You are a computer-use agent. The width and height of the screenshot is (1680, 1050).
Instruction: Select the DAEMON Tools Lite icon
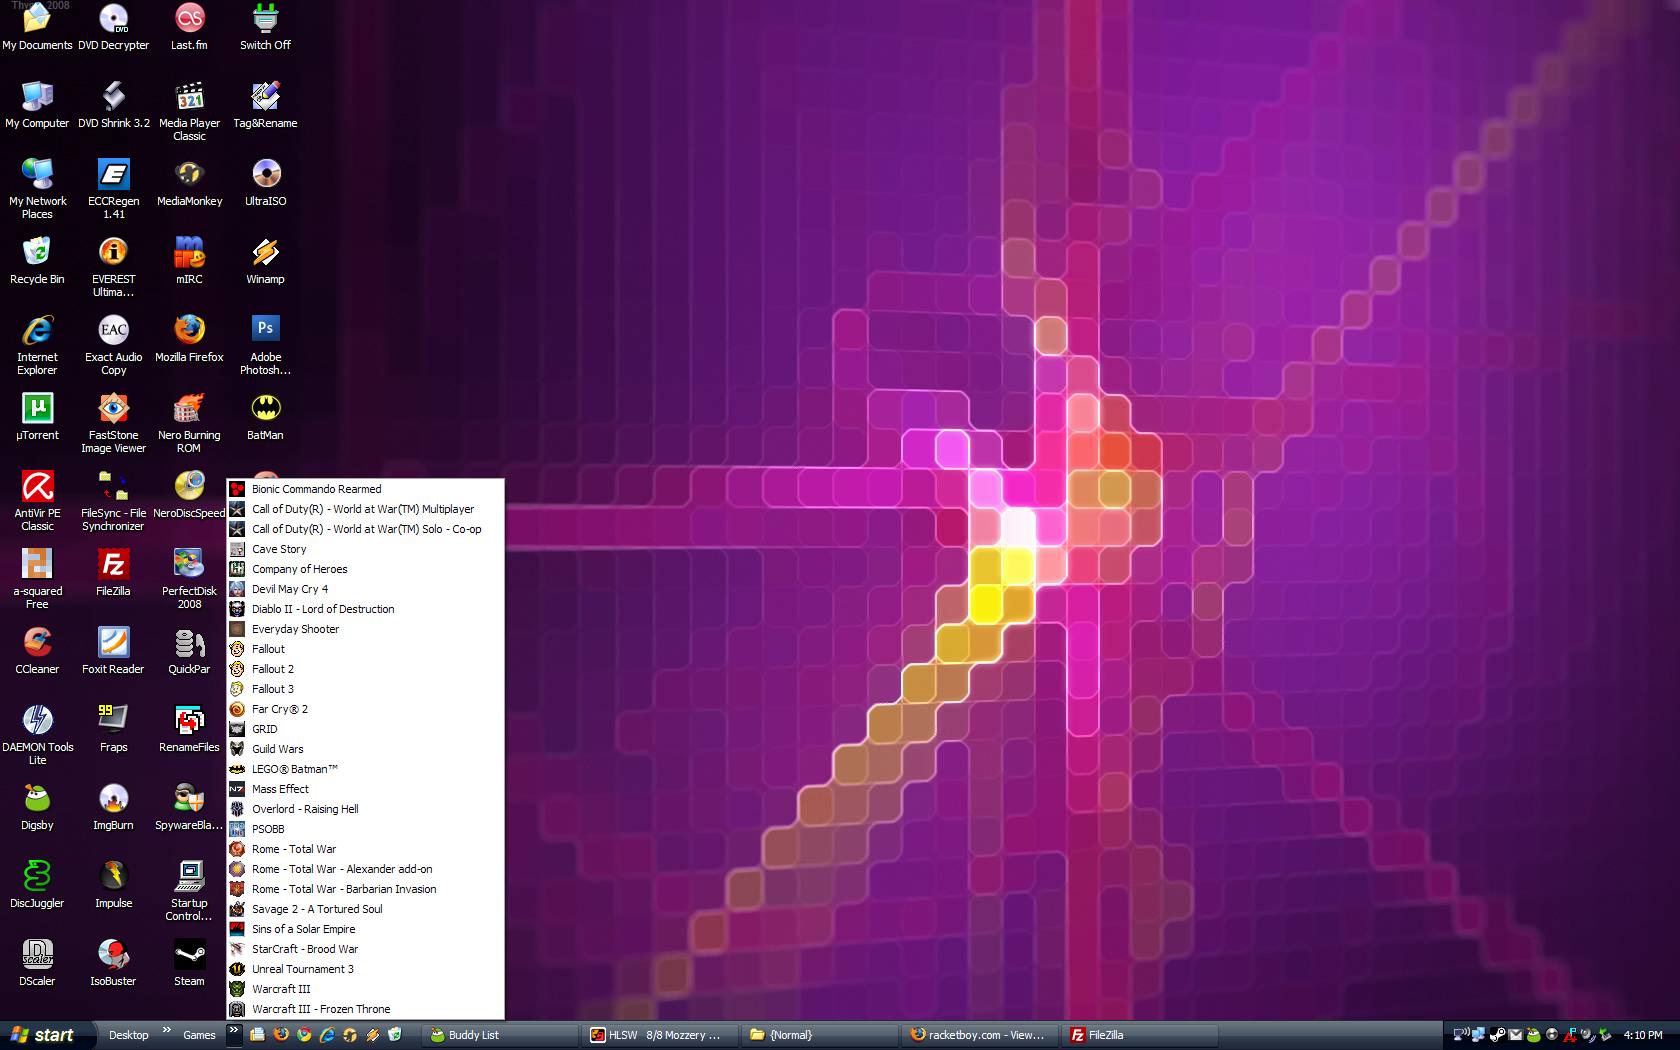coord(37,734)
